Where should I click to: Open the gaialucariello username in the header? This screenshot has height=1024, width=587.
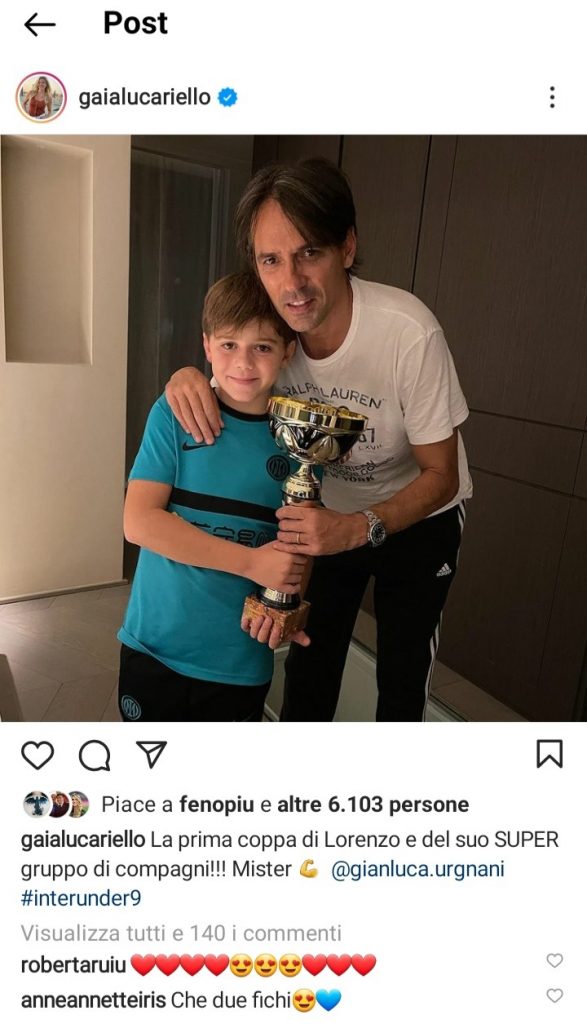click(144, 97)
